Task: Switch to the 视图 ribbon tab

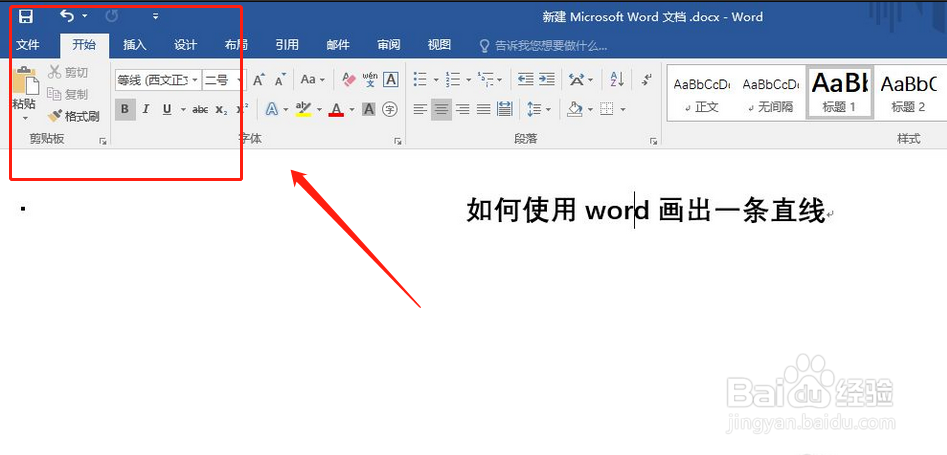Action: [439, 45]
